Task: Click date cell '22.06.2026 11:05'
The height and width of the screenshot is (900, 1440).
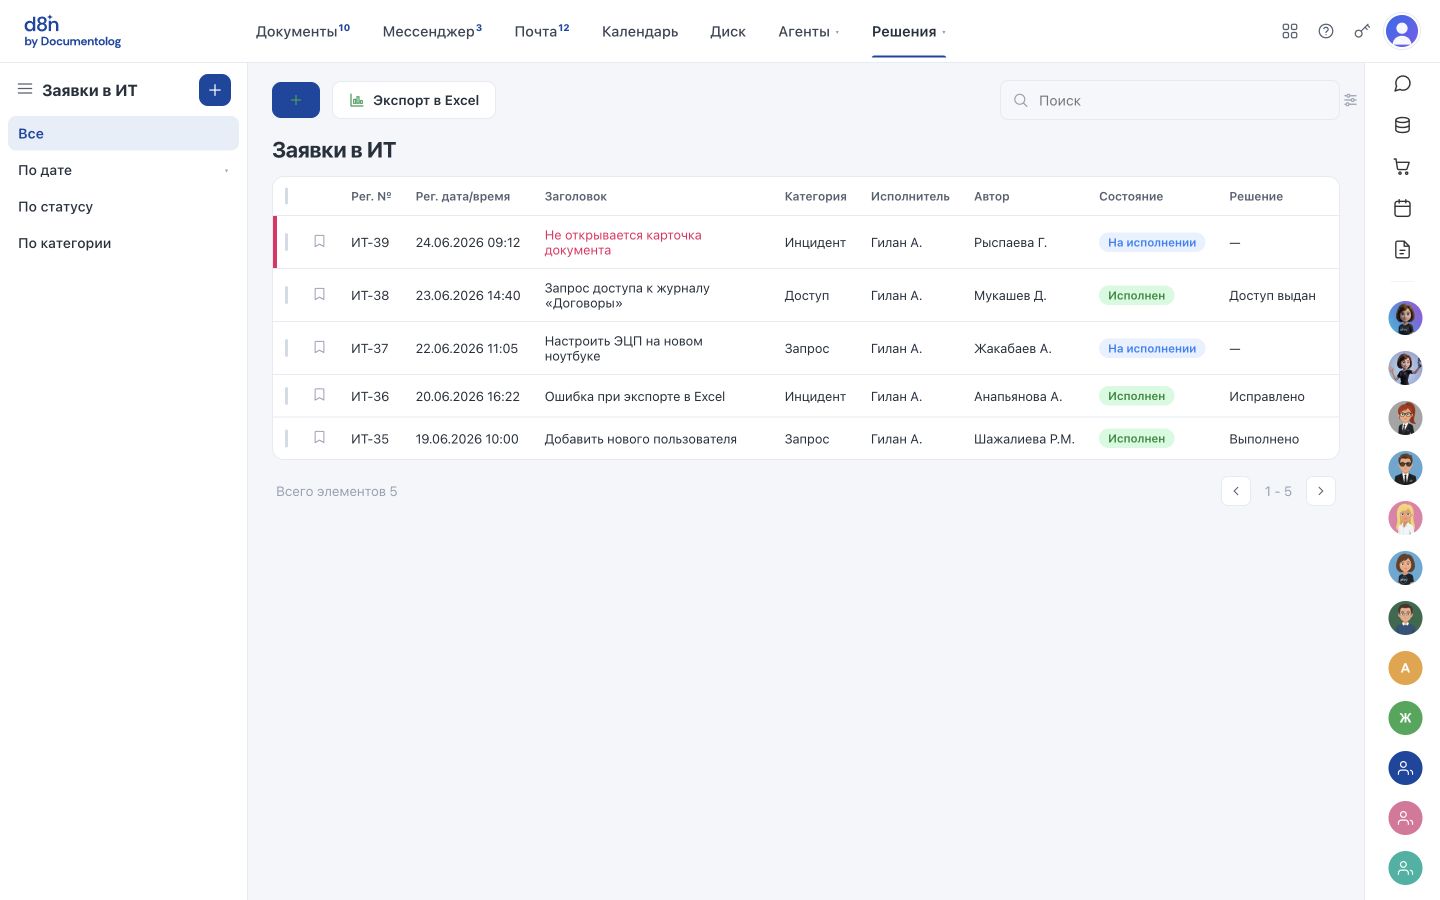Action: point(467,348)
